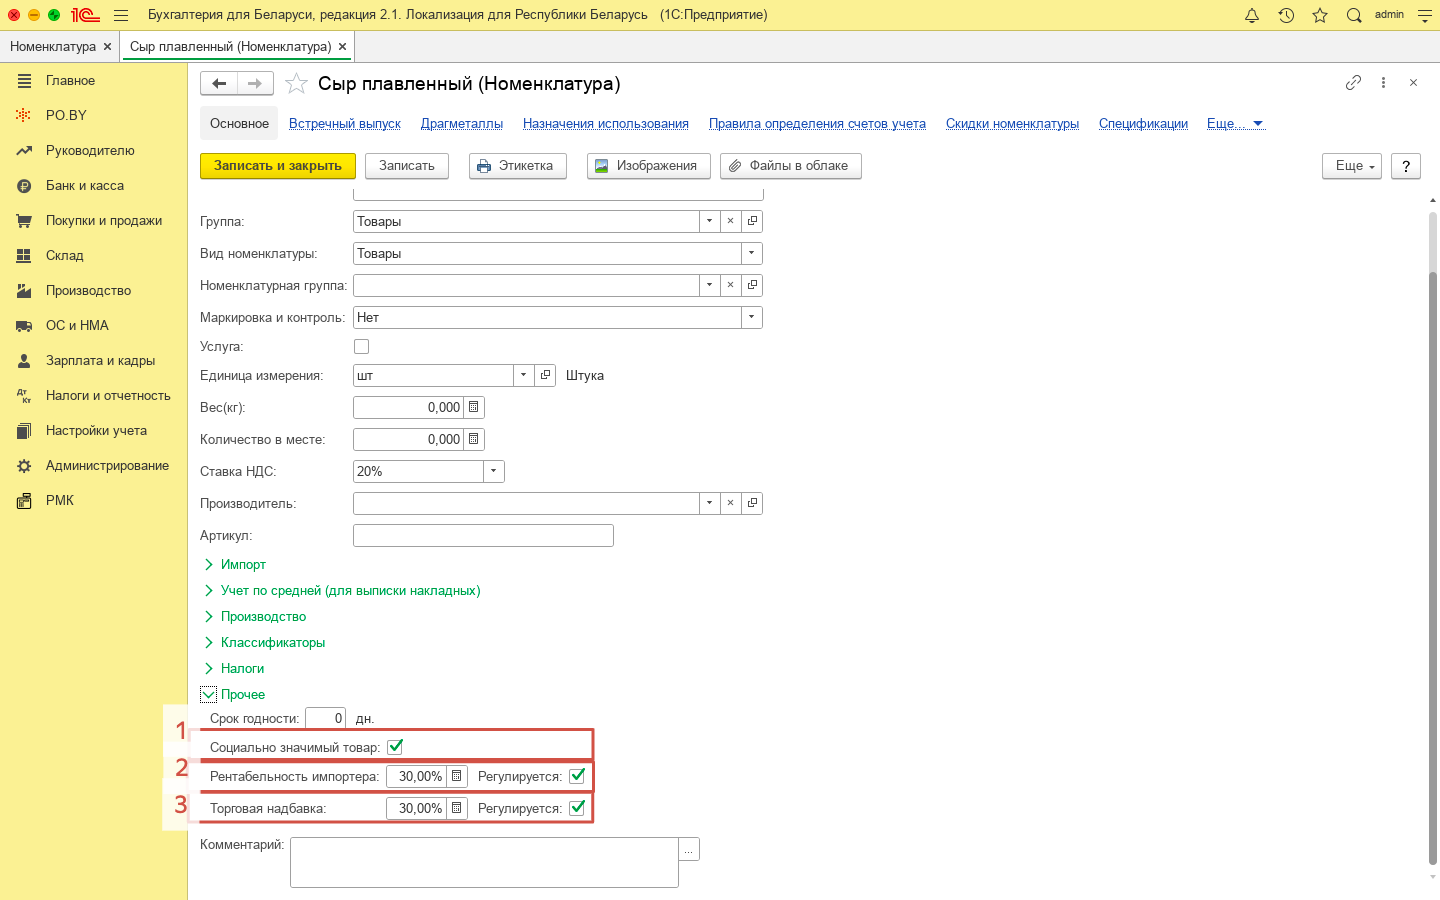Add to favorites star beside title
This screenshot has width=1440, height=900.
296,84
